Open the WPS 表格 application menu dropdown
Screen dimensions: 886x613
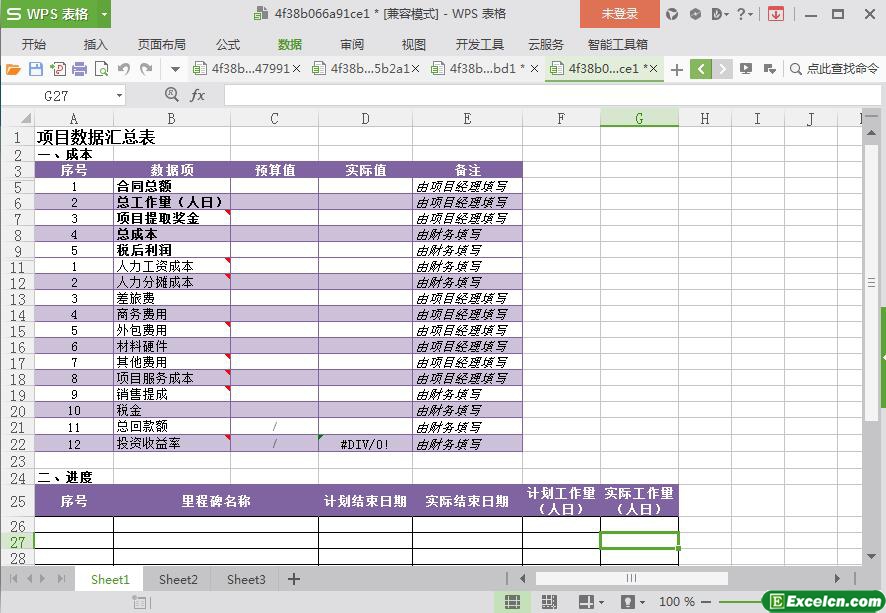(100, 14)
